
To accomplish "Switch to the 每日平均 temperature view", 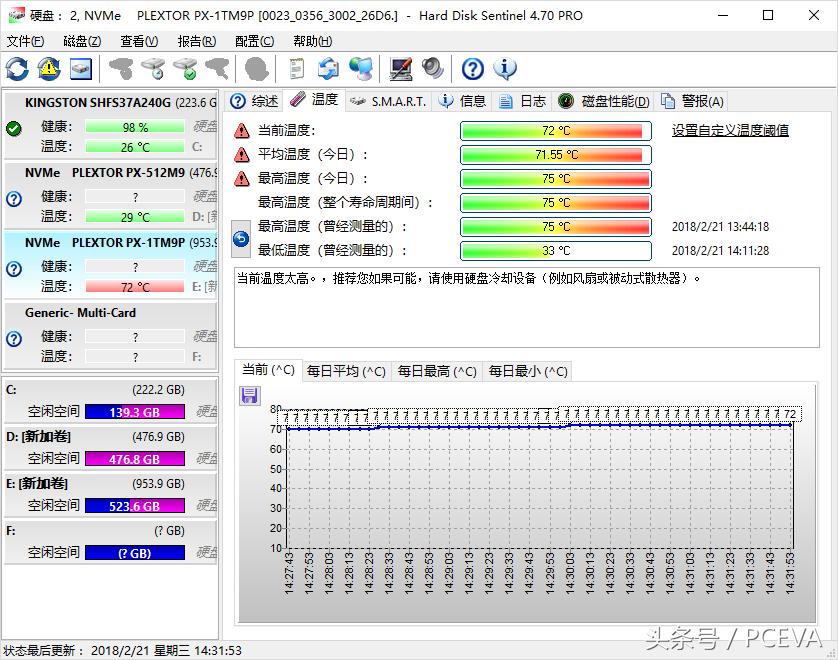I will point(343,369).
